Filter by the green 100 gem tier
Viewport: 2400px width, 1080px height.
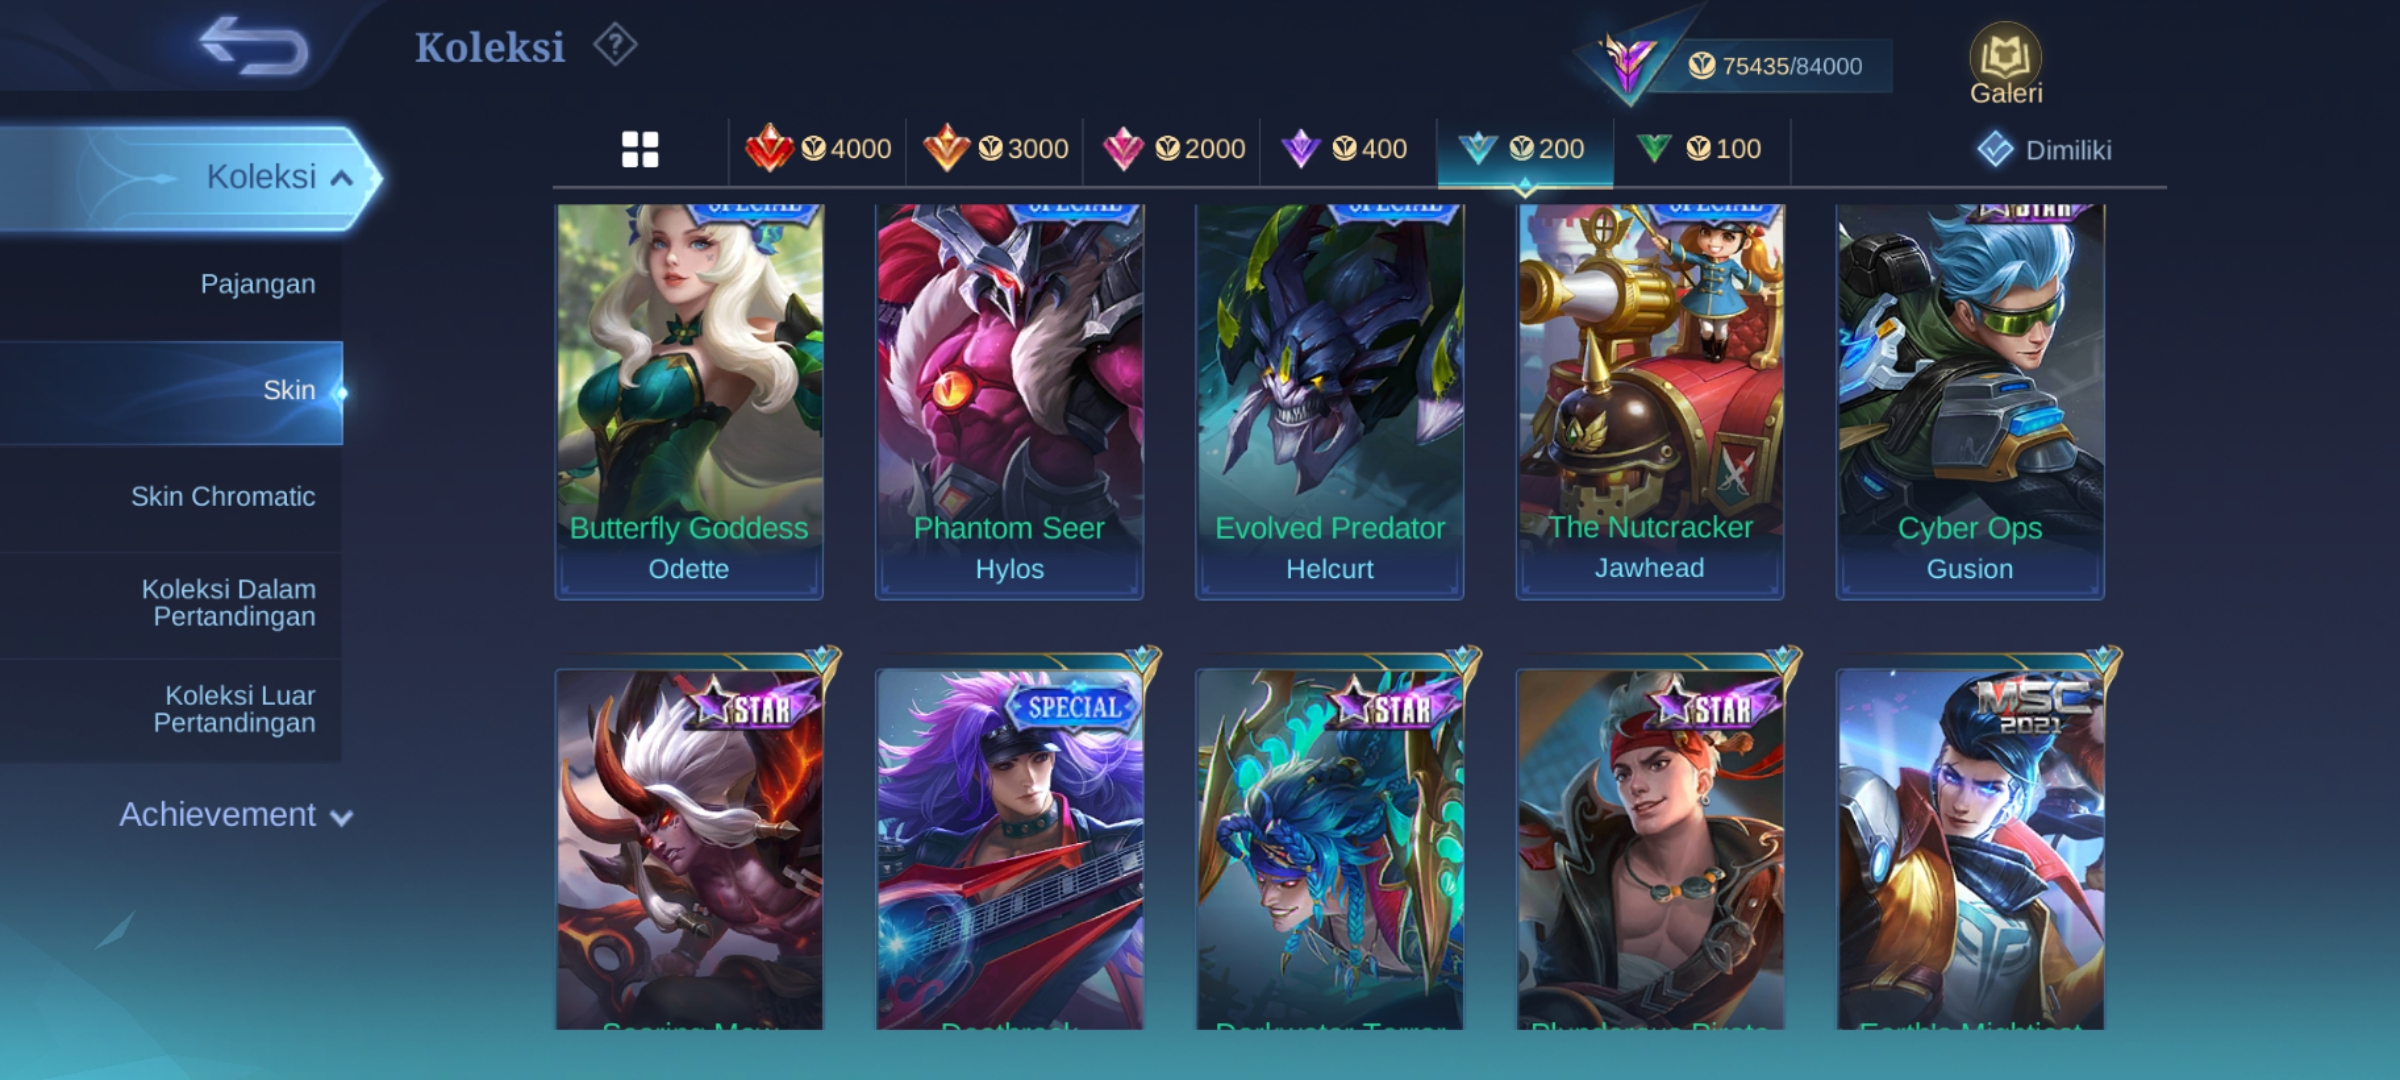point(1700,149)
